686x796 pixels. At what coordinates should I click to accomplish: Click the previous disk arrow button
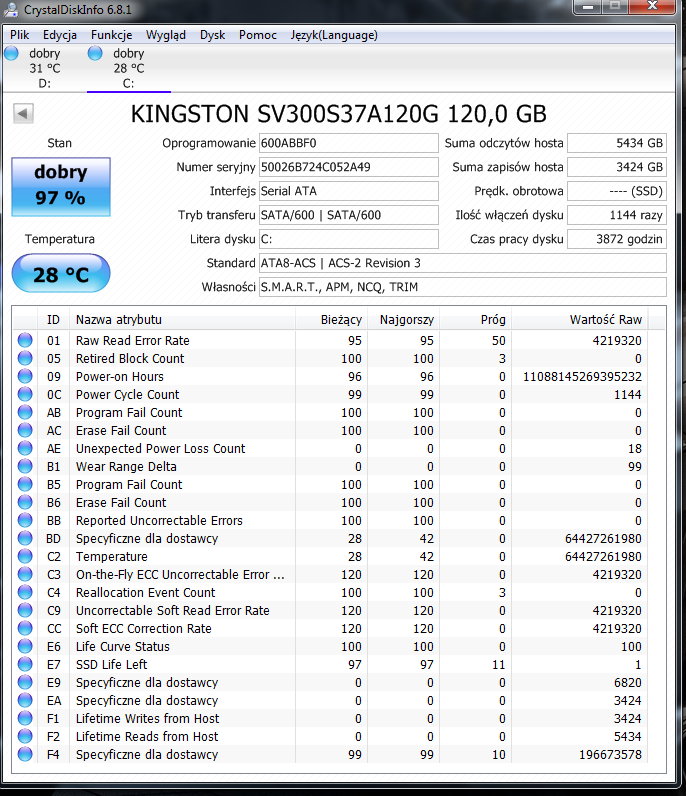point(23,113)
